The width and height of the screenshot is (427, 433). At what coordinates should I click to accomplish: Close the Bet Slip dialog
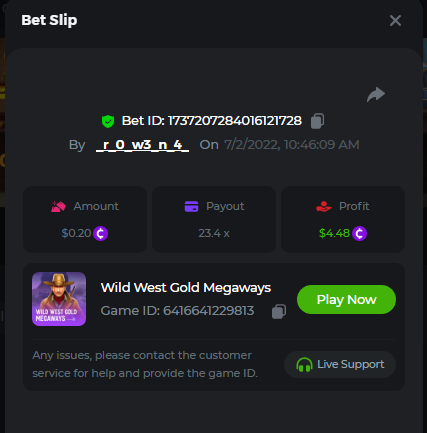pyautogui.click(x=395, y=21)
